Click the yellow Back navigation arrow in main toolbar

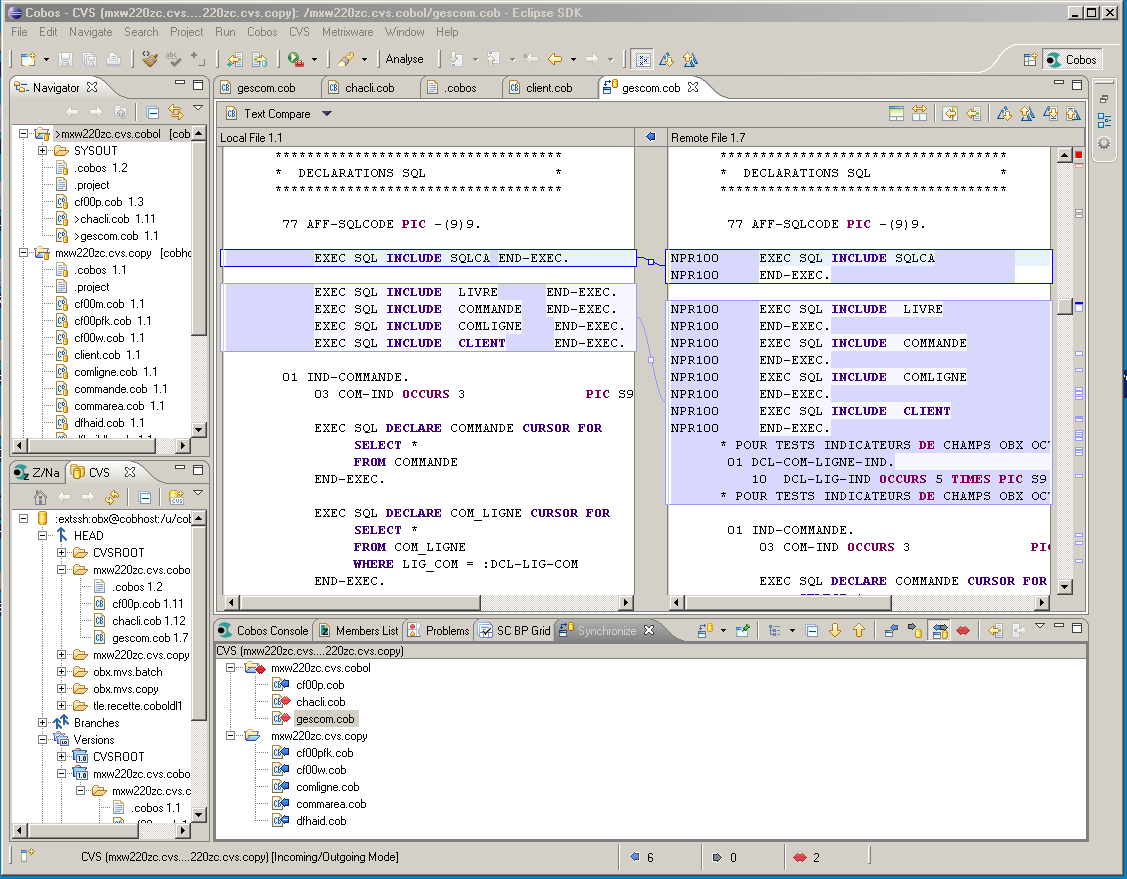(x=555, y=60)
